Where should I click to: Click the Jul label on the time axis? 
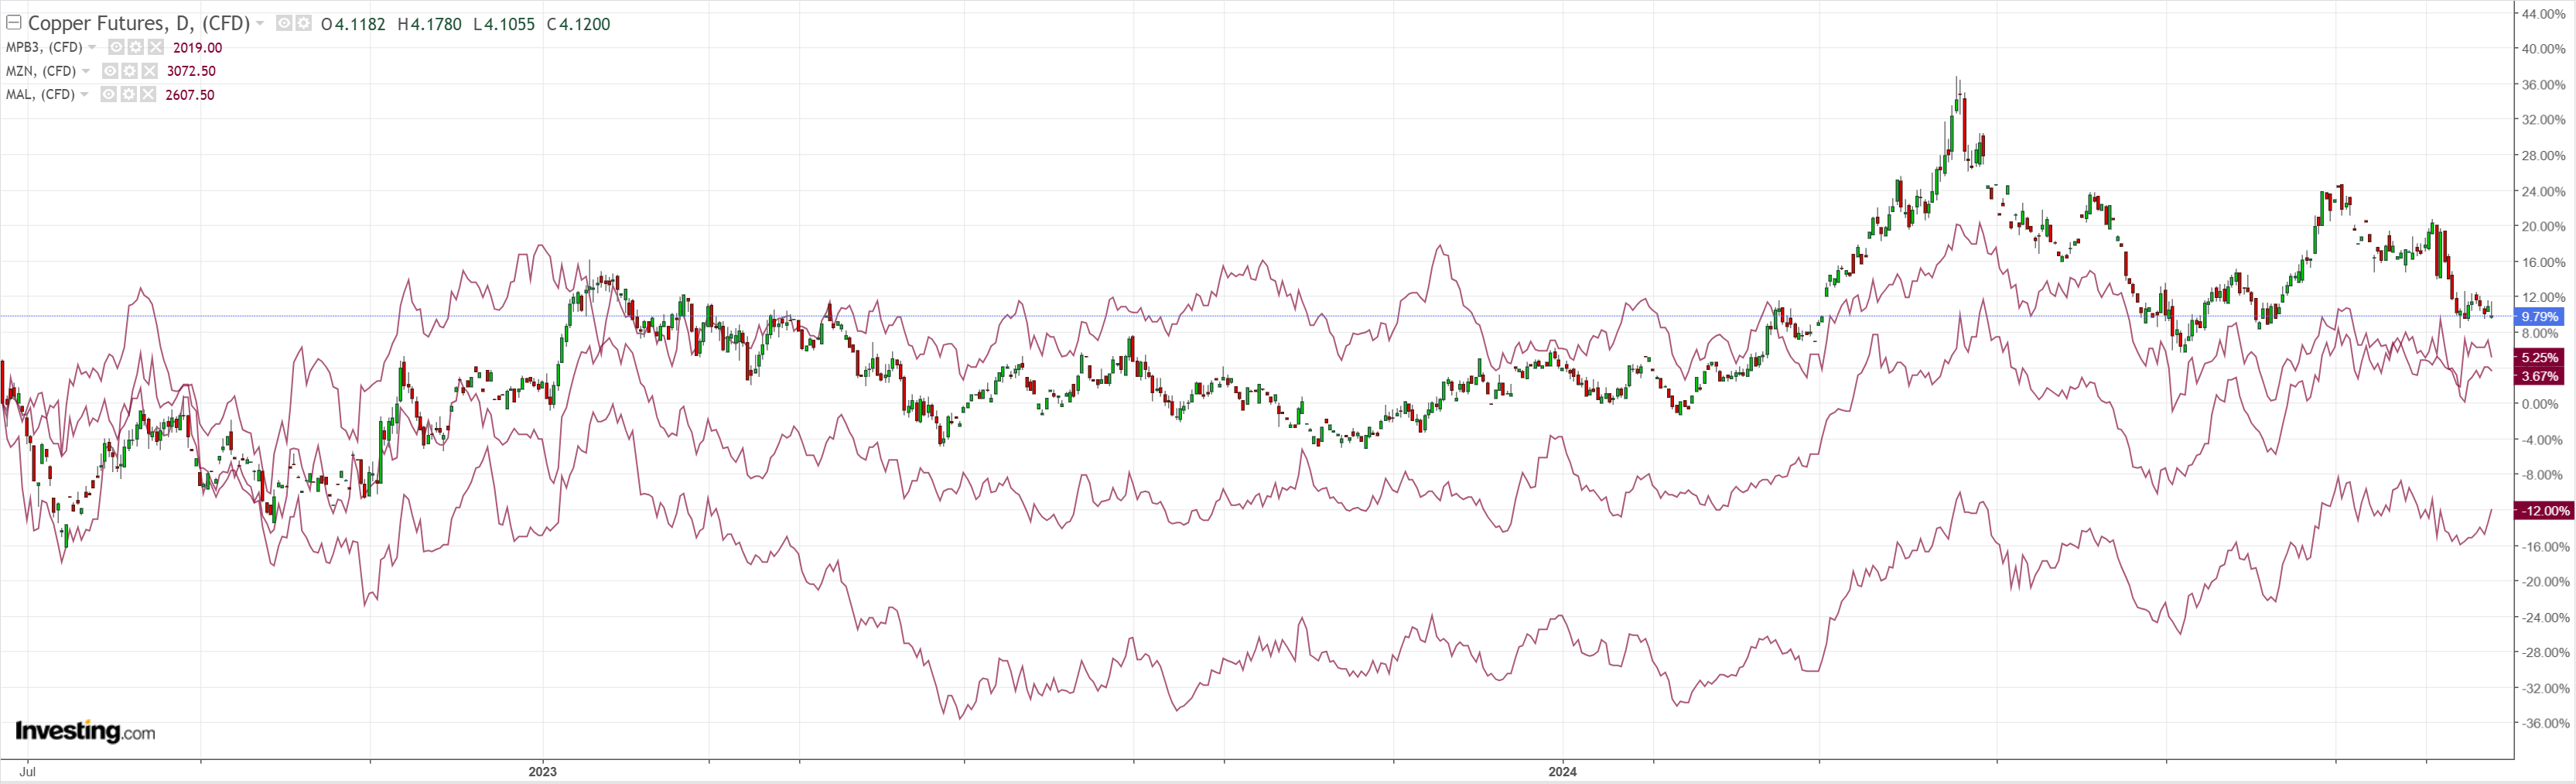(x=28, y=772)
